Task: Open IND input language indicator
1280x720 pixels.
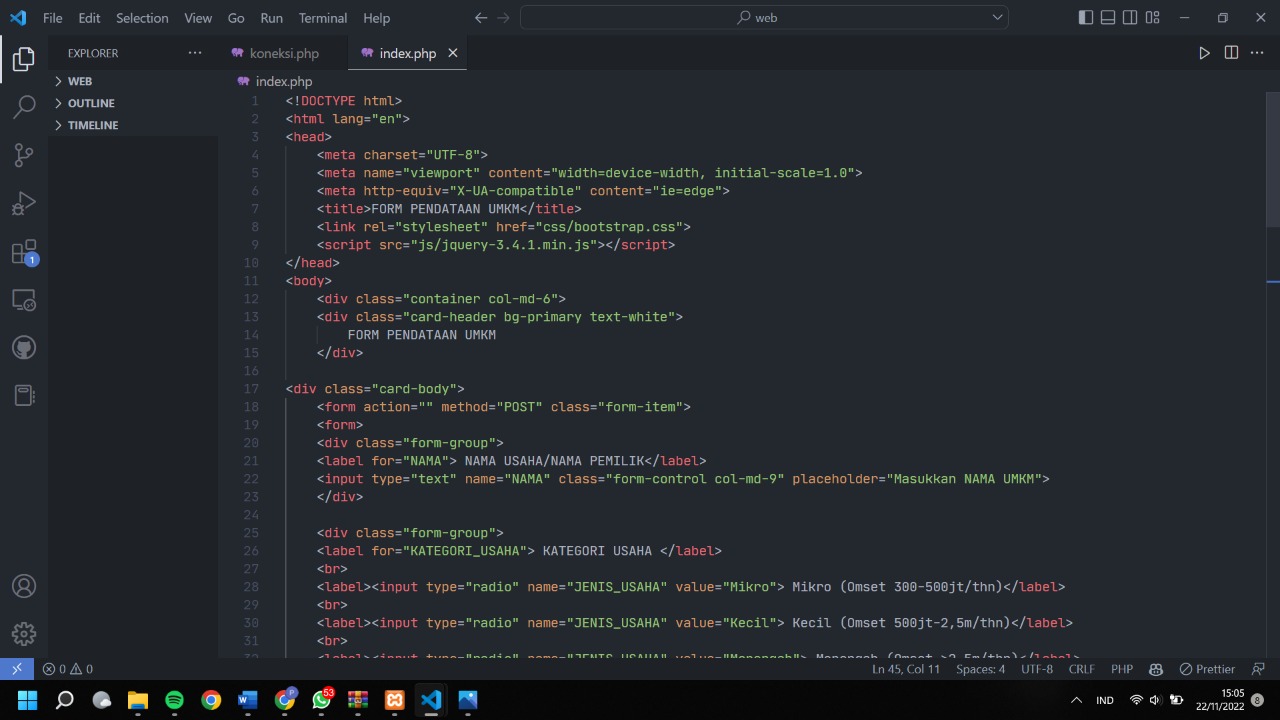Action: 1105,700
